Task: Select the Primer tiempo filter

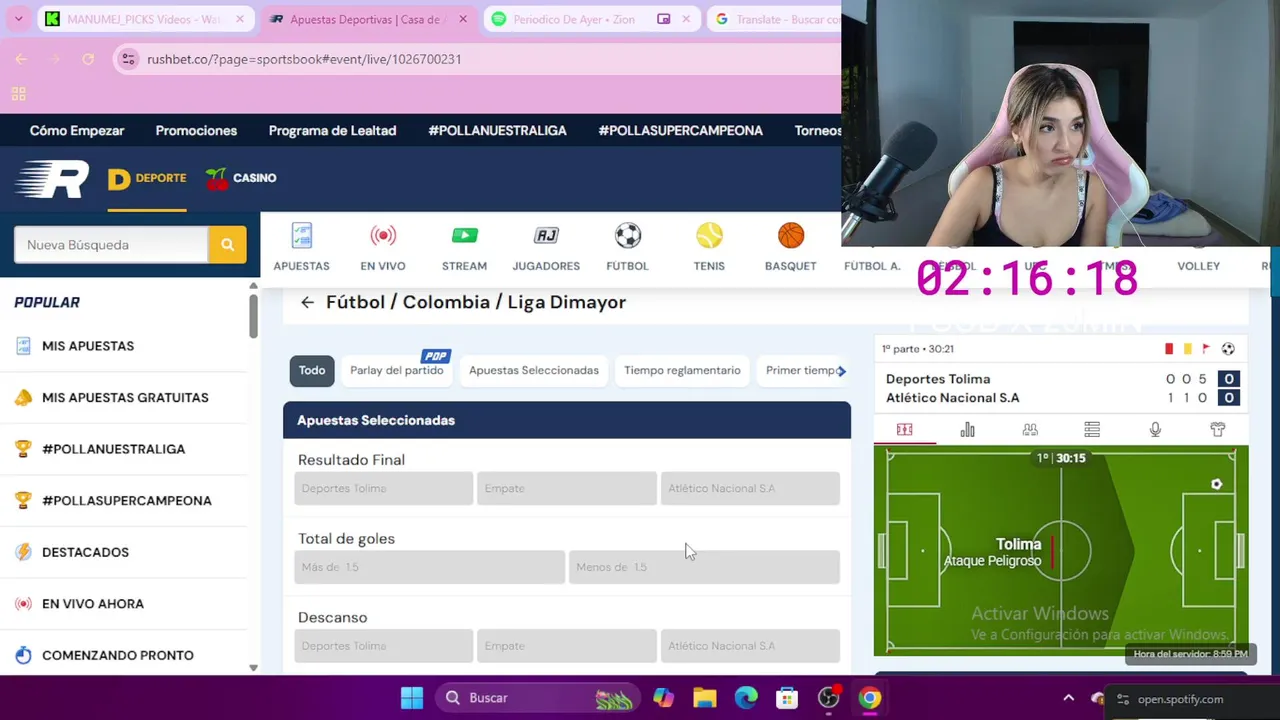Action: pyautogui.click(x=800, y=370)
